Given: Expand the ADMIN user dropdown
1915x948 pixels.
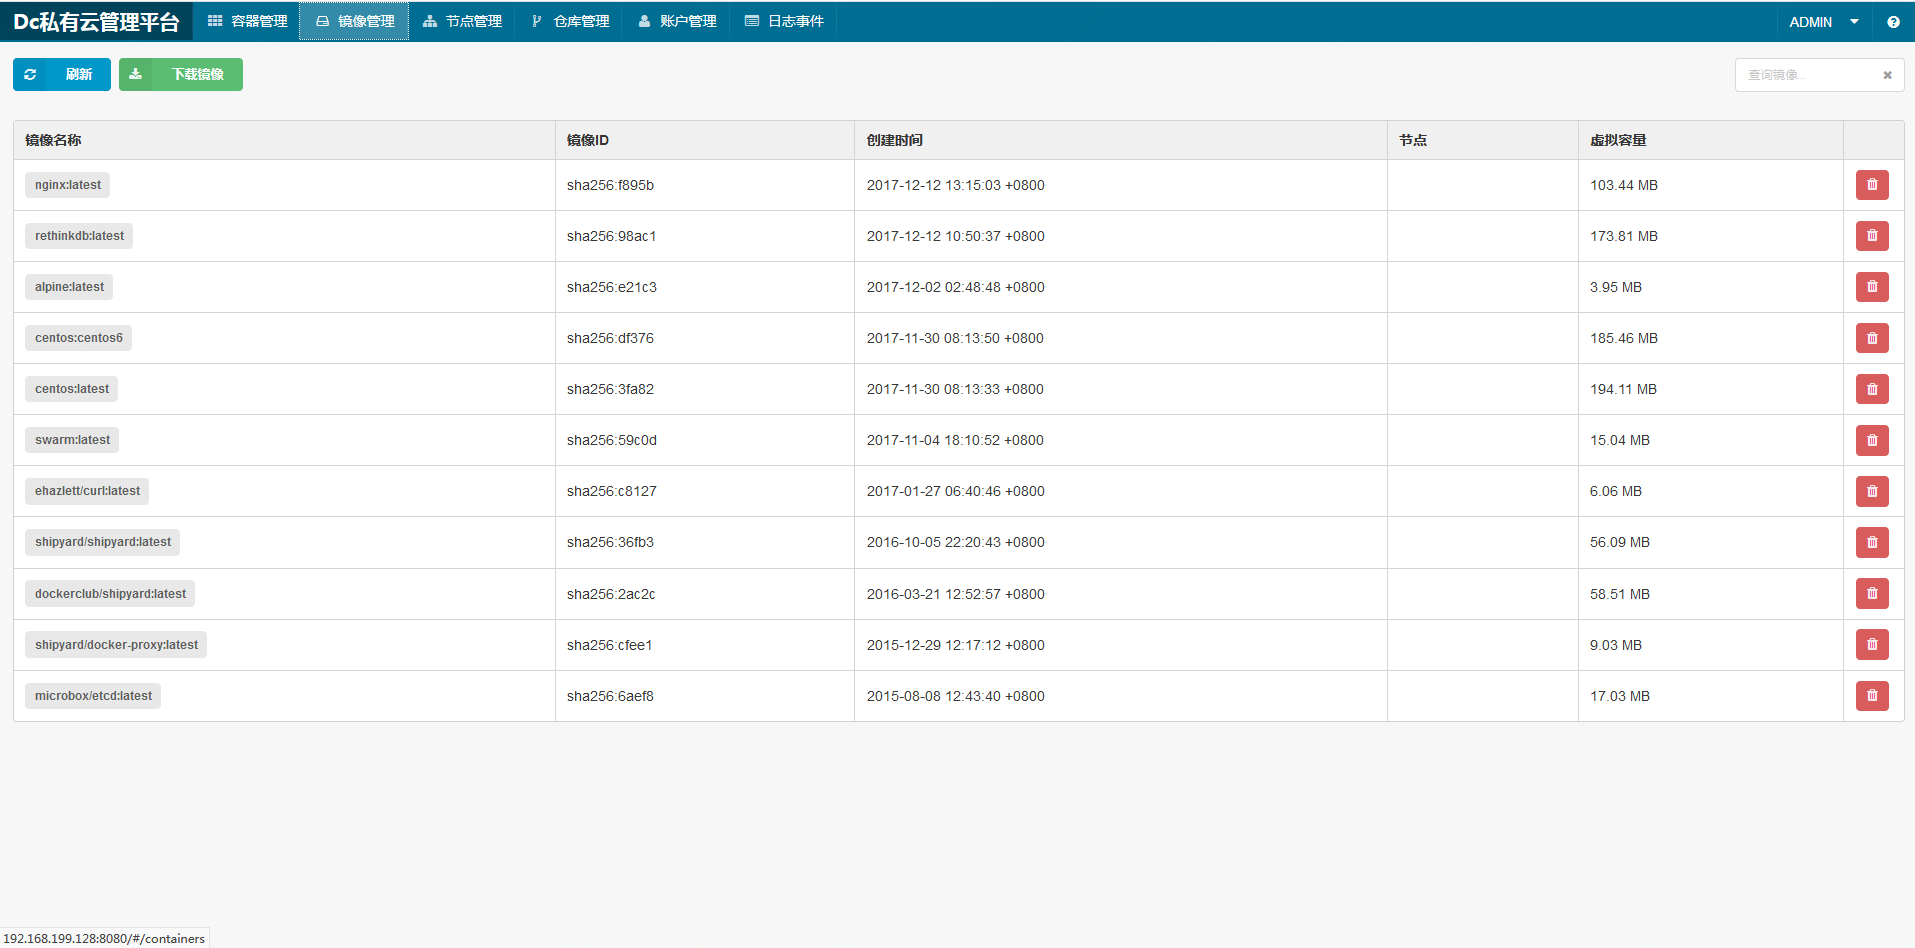Looking at the screenshot, I should coord(1824,22).
